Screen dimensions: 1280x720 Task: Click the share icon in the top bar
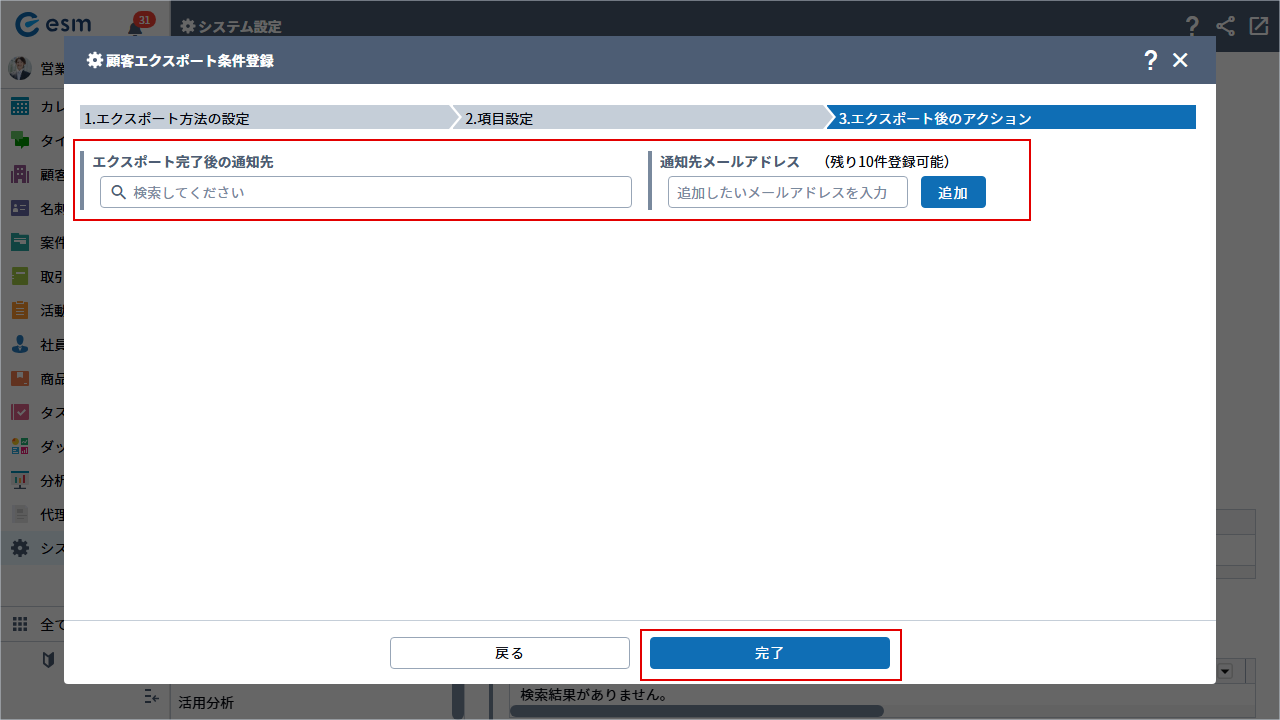coord(1225,26)
